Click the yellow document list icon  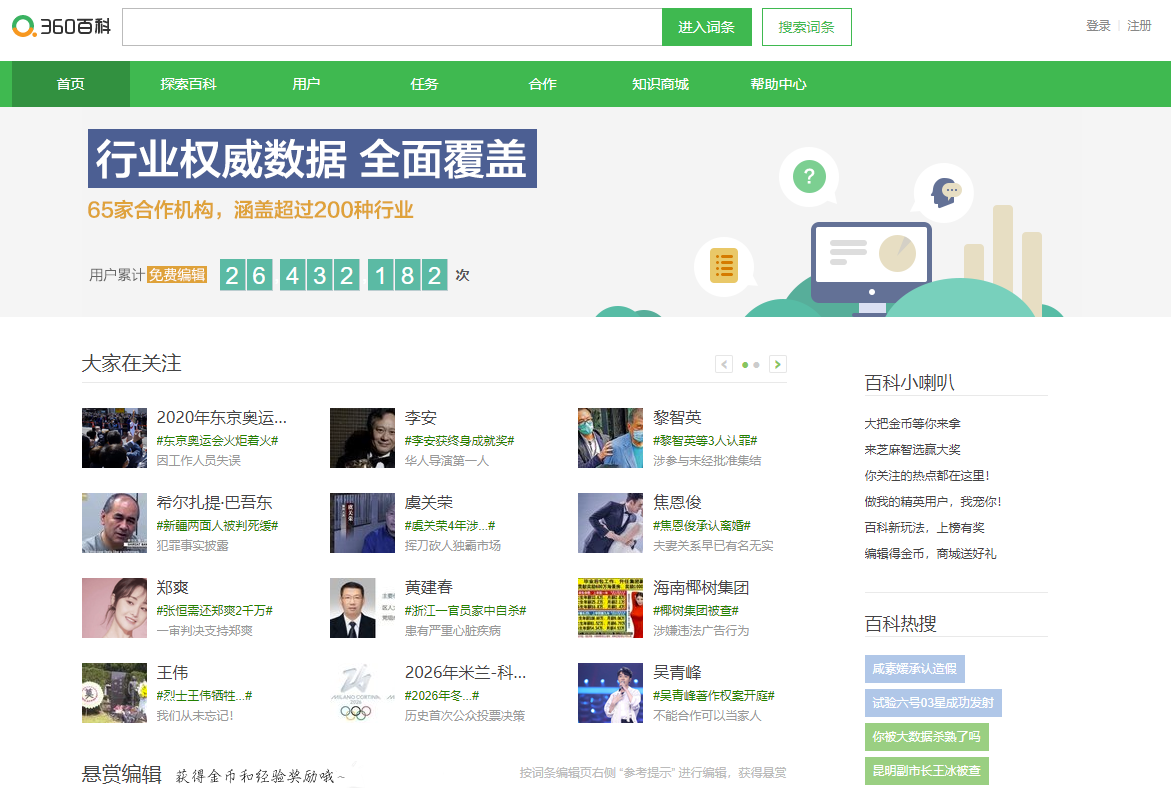click(723, 266)
